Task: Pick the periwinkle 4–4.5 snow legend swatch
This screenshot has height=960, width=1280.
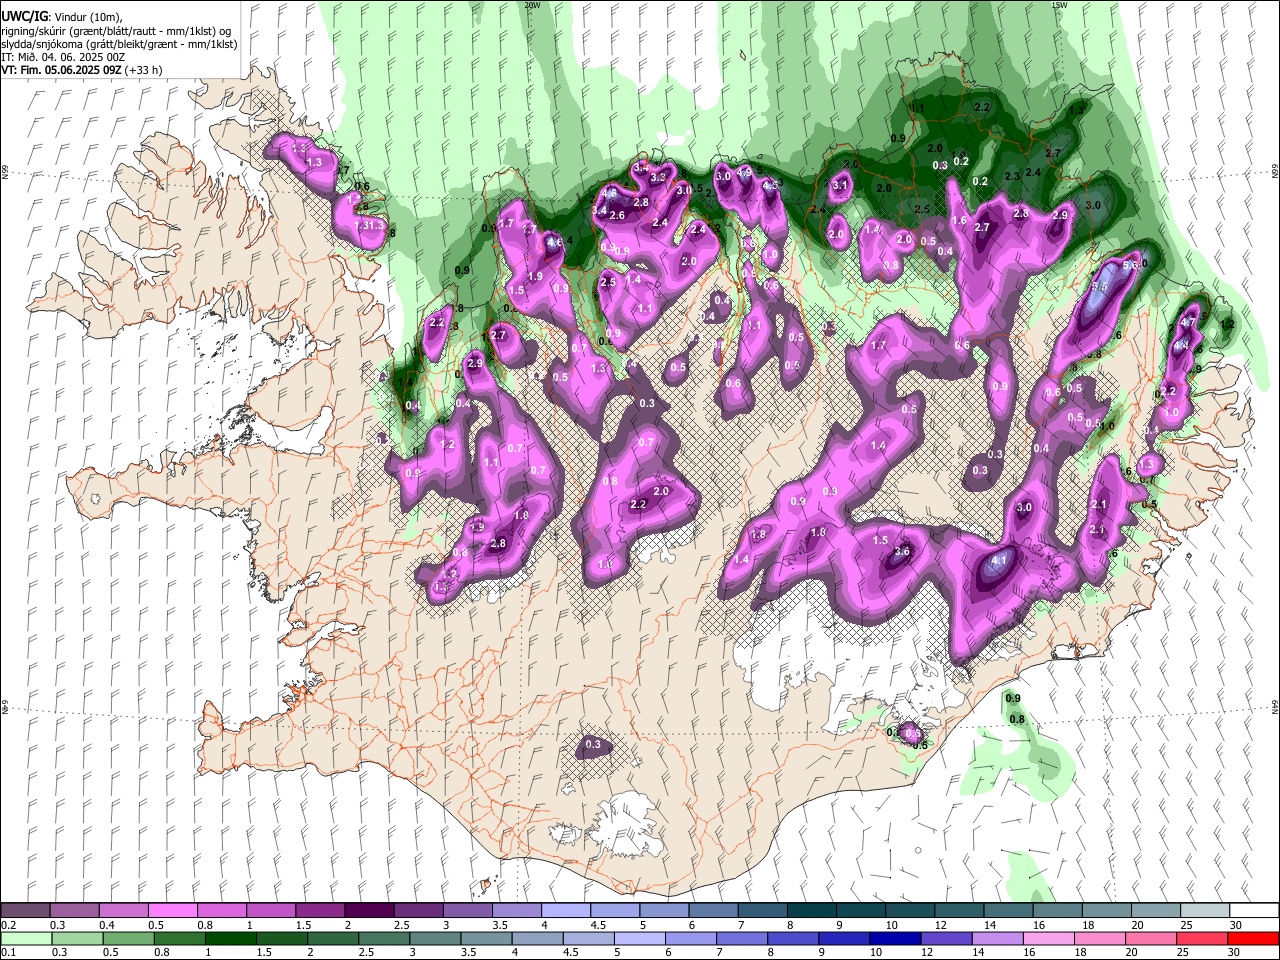Action: pos(566,910)
